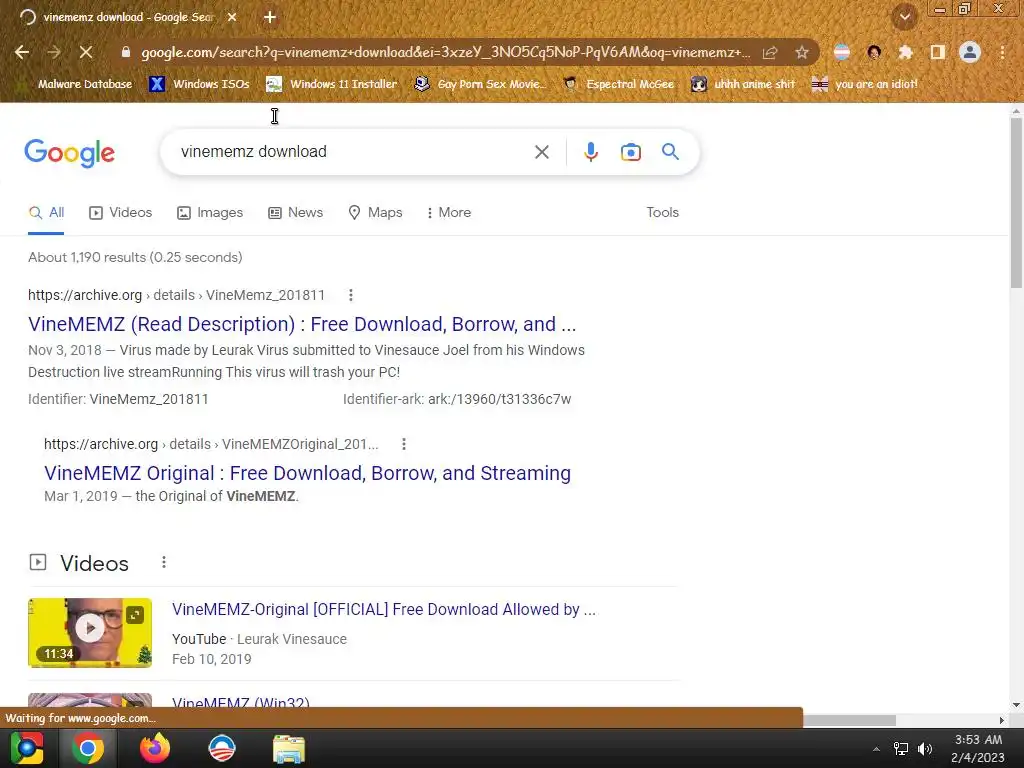
Task: Open a new tab with plus button
Action: point(270,18)
